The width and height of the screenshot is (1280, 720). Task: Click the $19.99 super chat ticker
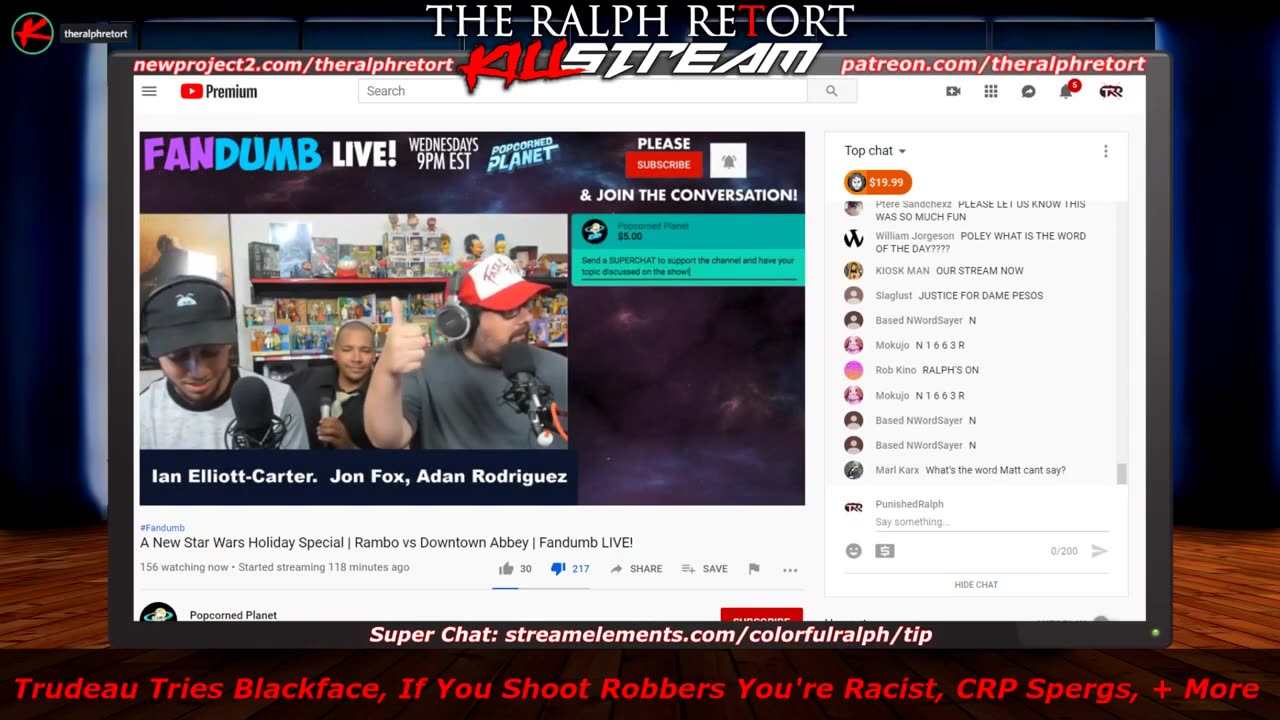[x=877, y=182]
